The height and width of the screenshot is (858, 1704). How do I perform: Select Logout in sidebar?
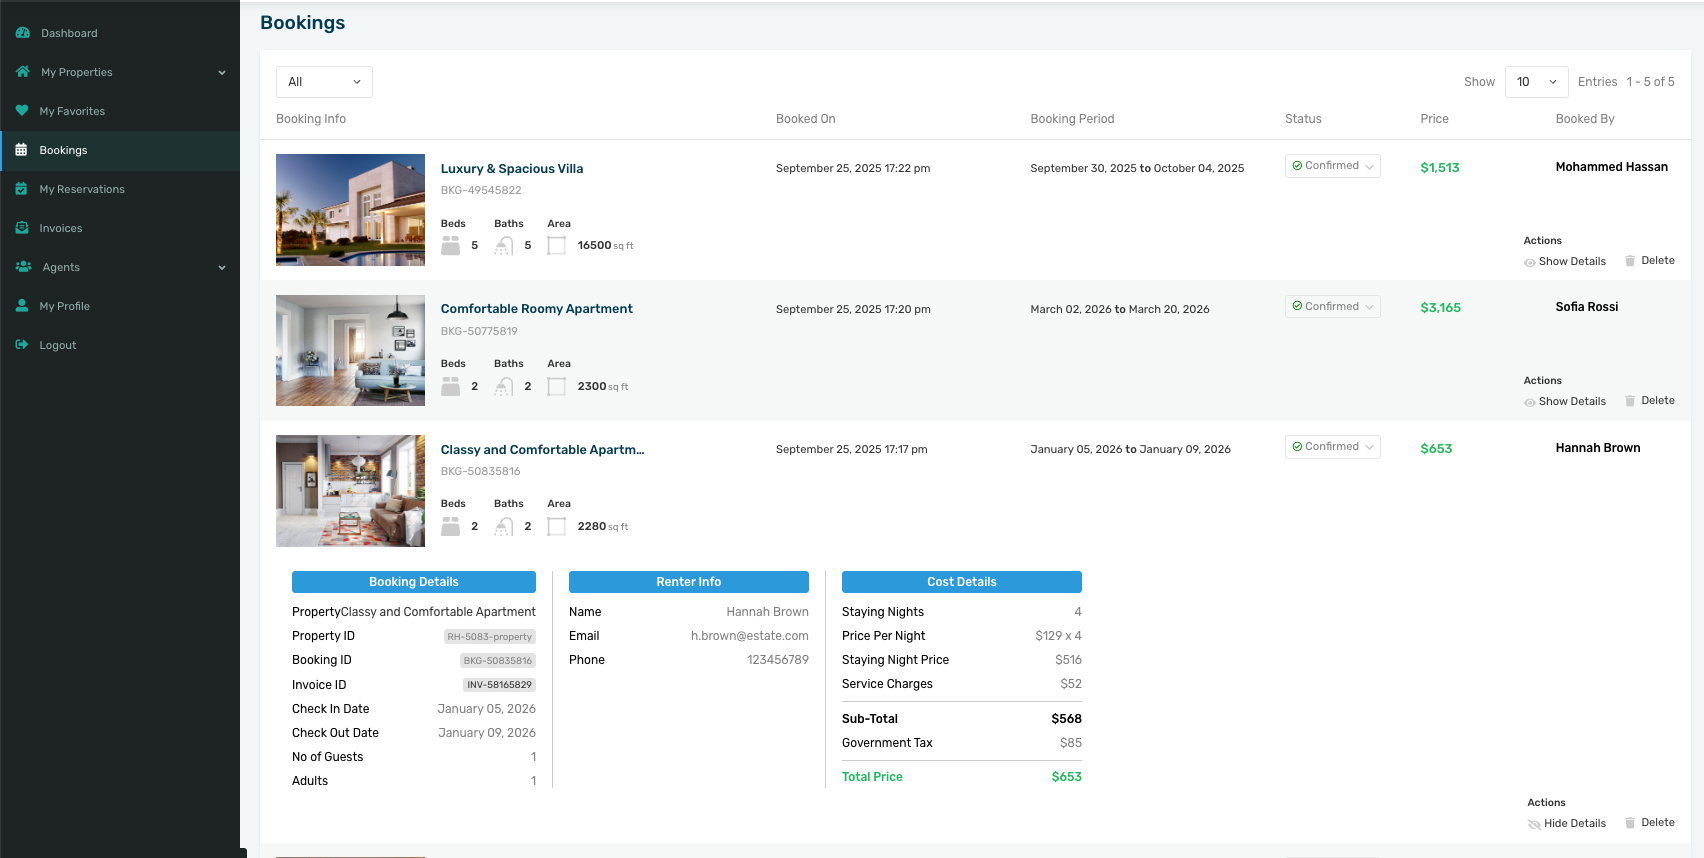58,345
